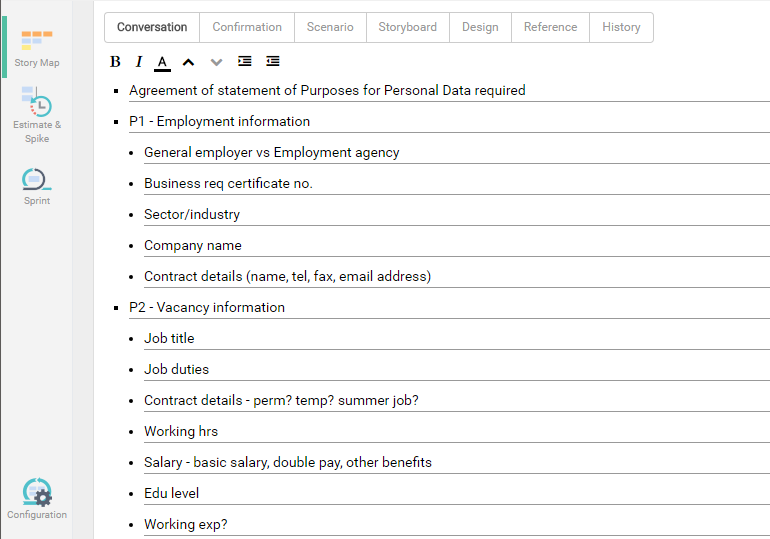Move the item up with chevron

pos(189,62)
